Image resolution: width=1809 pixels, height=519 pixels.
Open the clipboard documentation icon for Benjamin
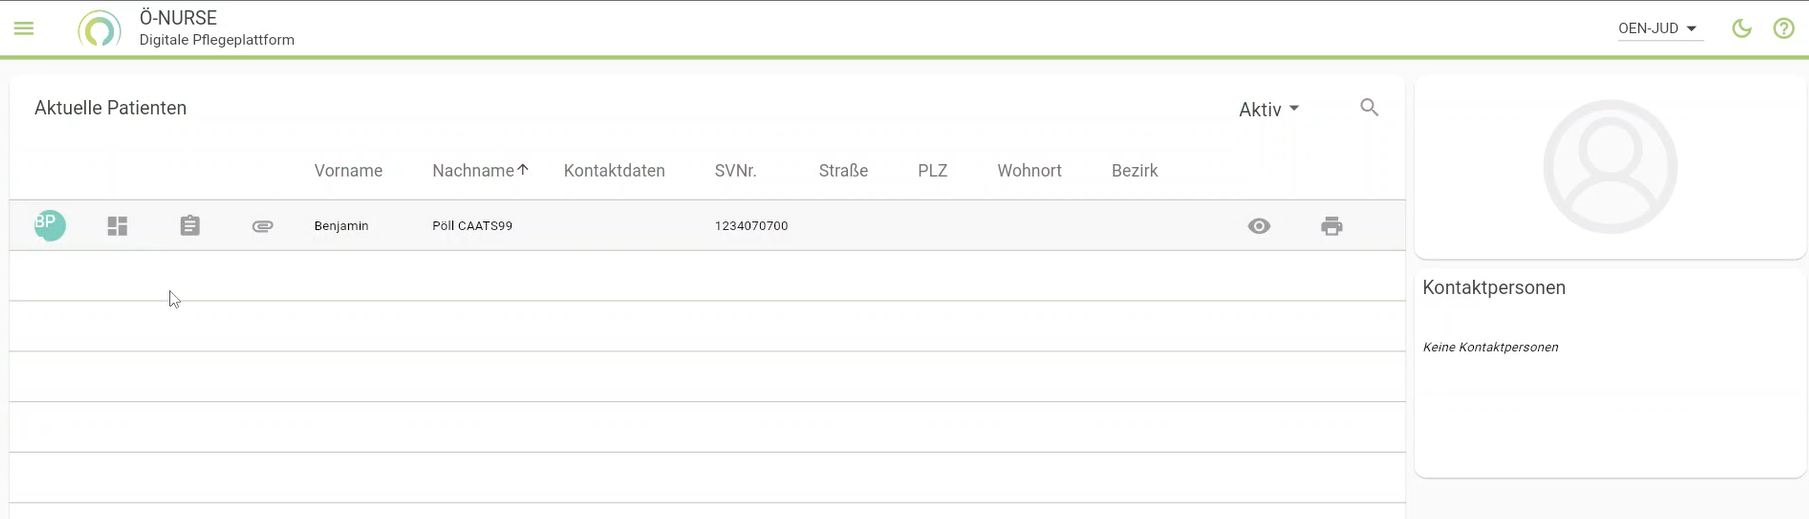click(190, 226)
